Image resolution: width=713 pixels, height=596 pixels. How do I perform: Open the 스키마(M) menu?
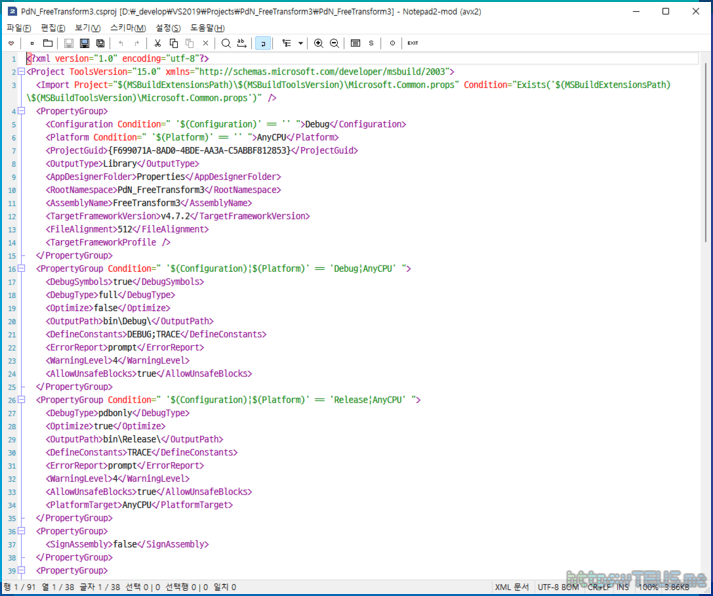(128, 28)
